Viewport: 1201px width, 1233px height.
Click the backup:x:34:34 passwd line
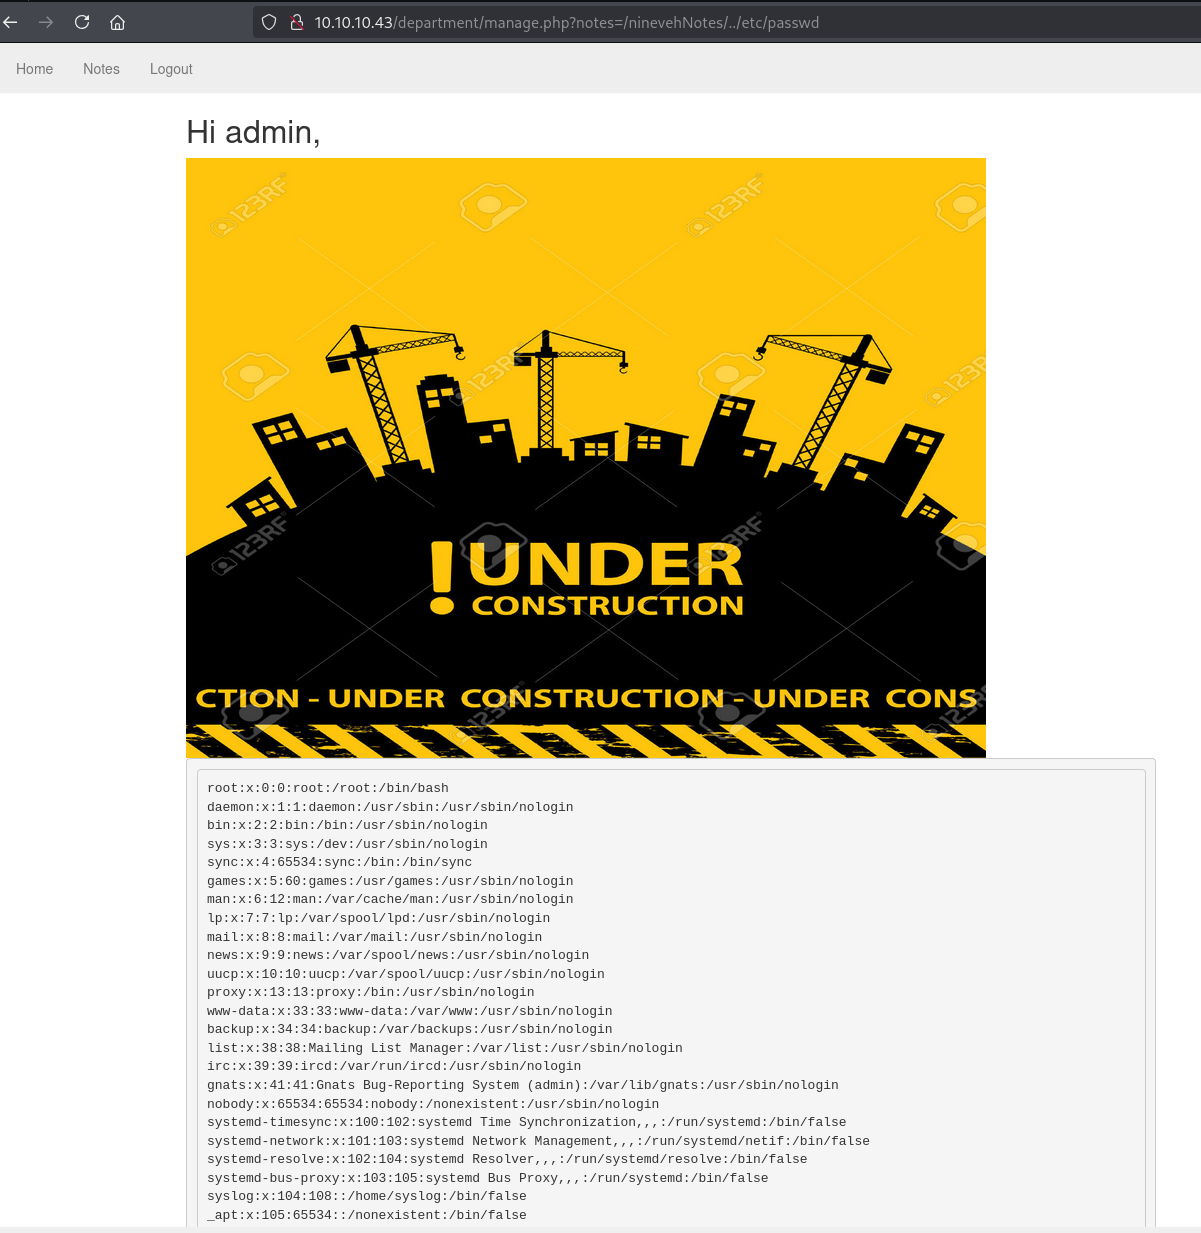(x=410, y=1029)
